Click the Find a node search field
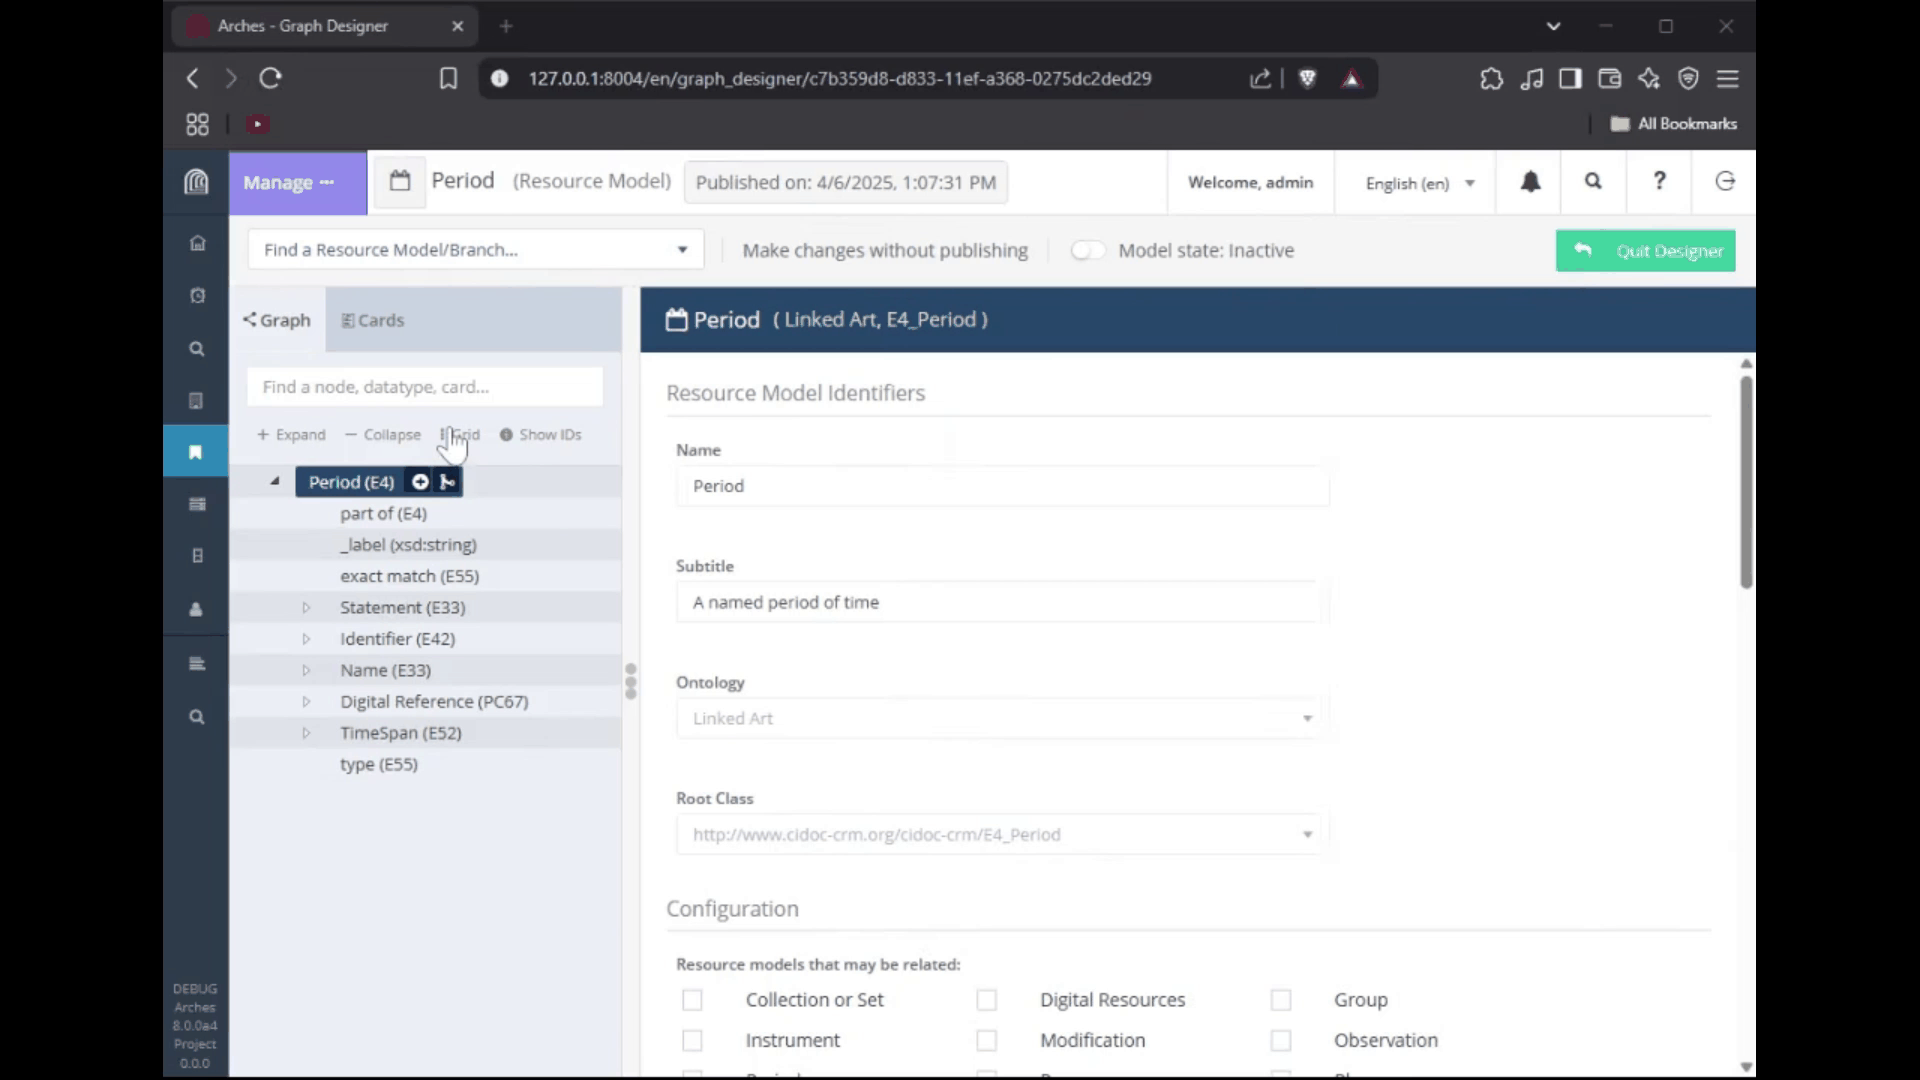Viewport: 1920px width, 1080px height. 425,387
